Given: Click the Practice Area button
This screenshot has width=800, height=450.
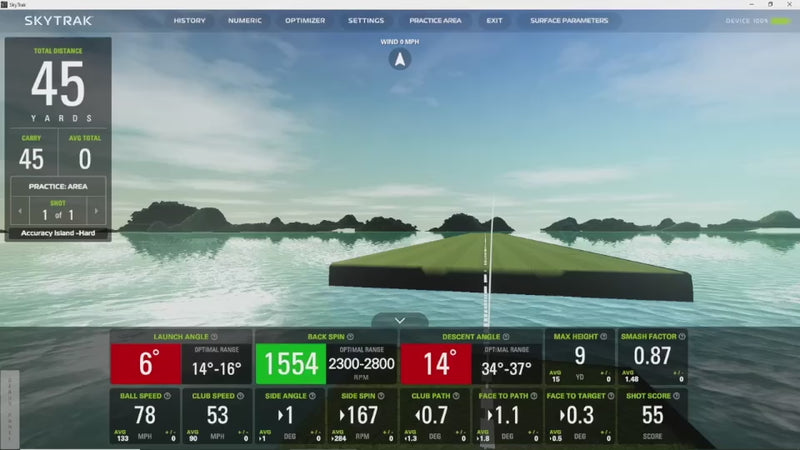Looking at the screenshot, I should tap(435, 21).
